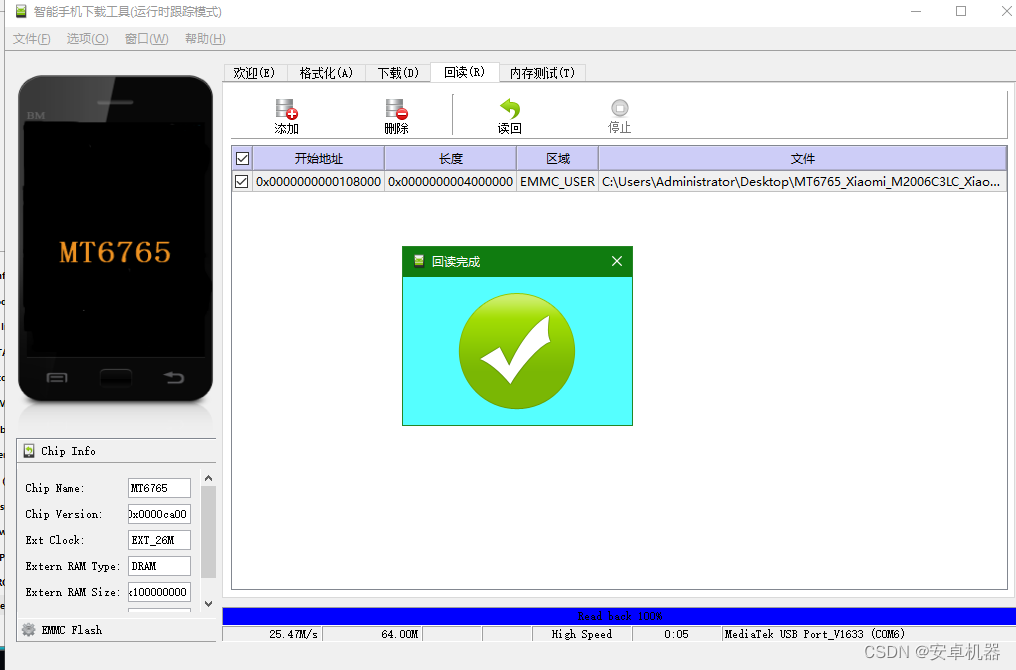Click the Chip Info scroll down arrow
This screenshot has width=1016, height=670.
pos(208,603)
